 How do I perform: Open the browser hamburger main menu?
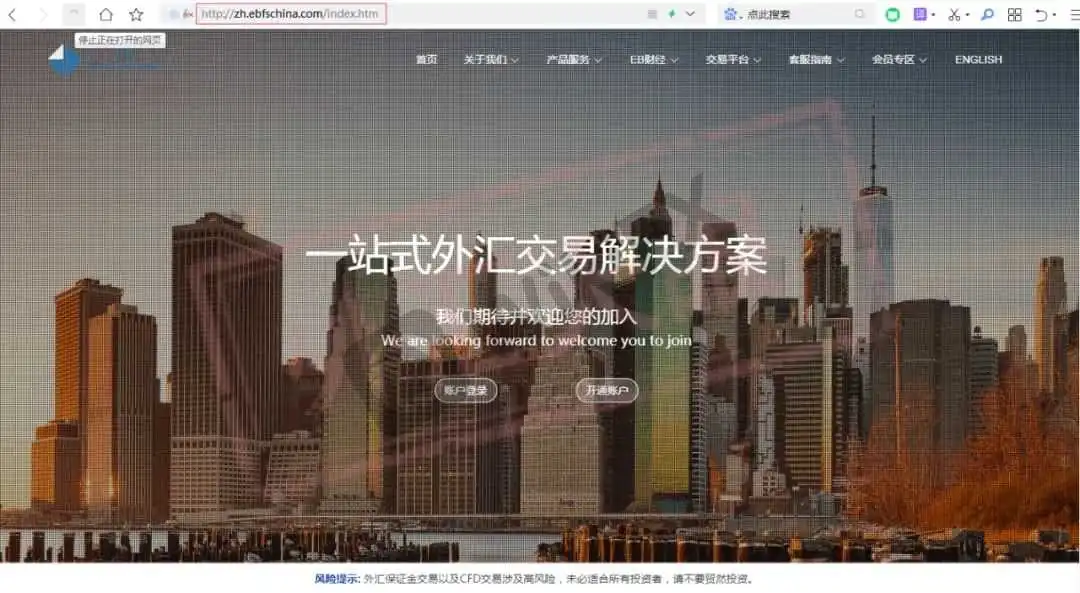pyautogui.click(x=1074, y=14)
